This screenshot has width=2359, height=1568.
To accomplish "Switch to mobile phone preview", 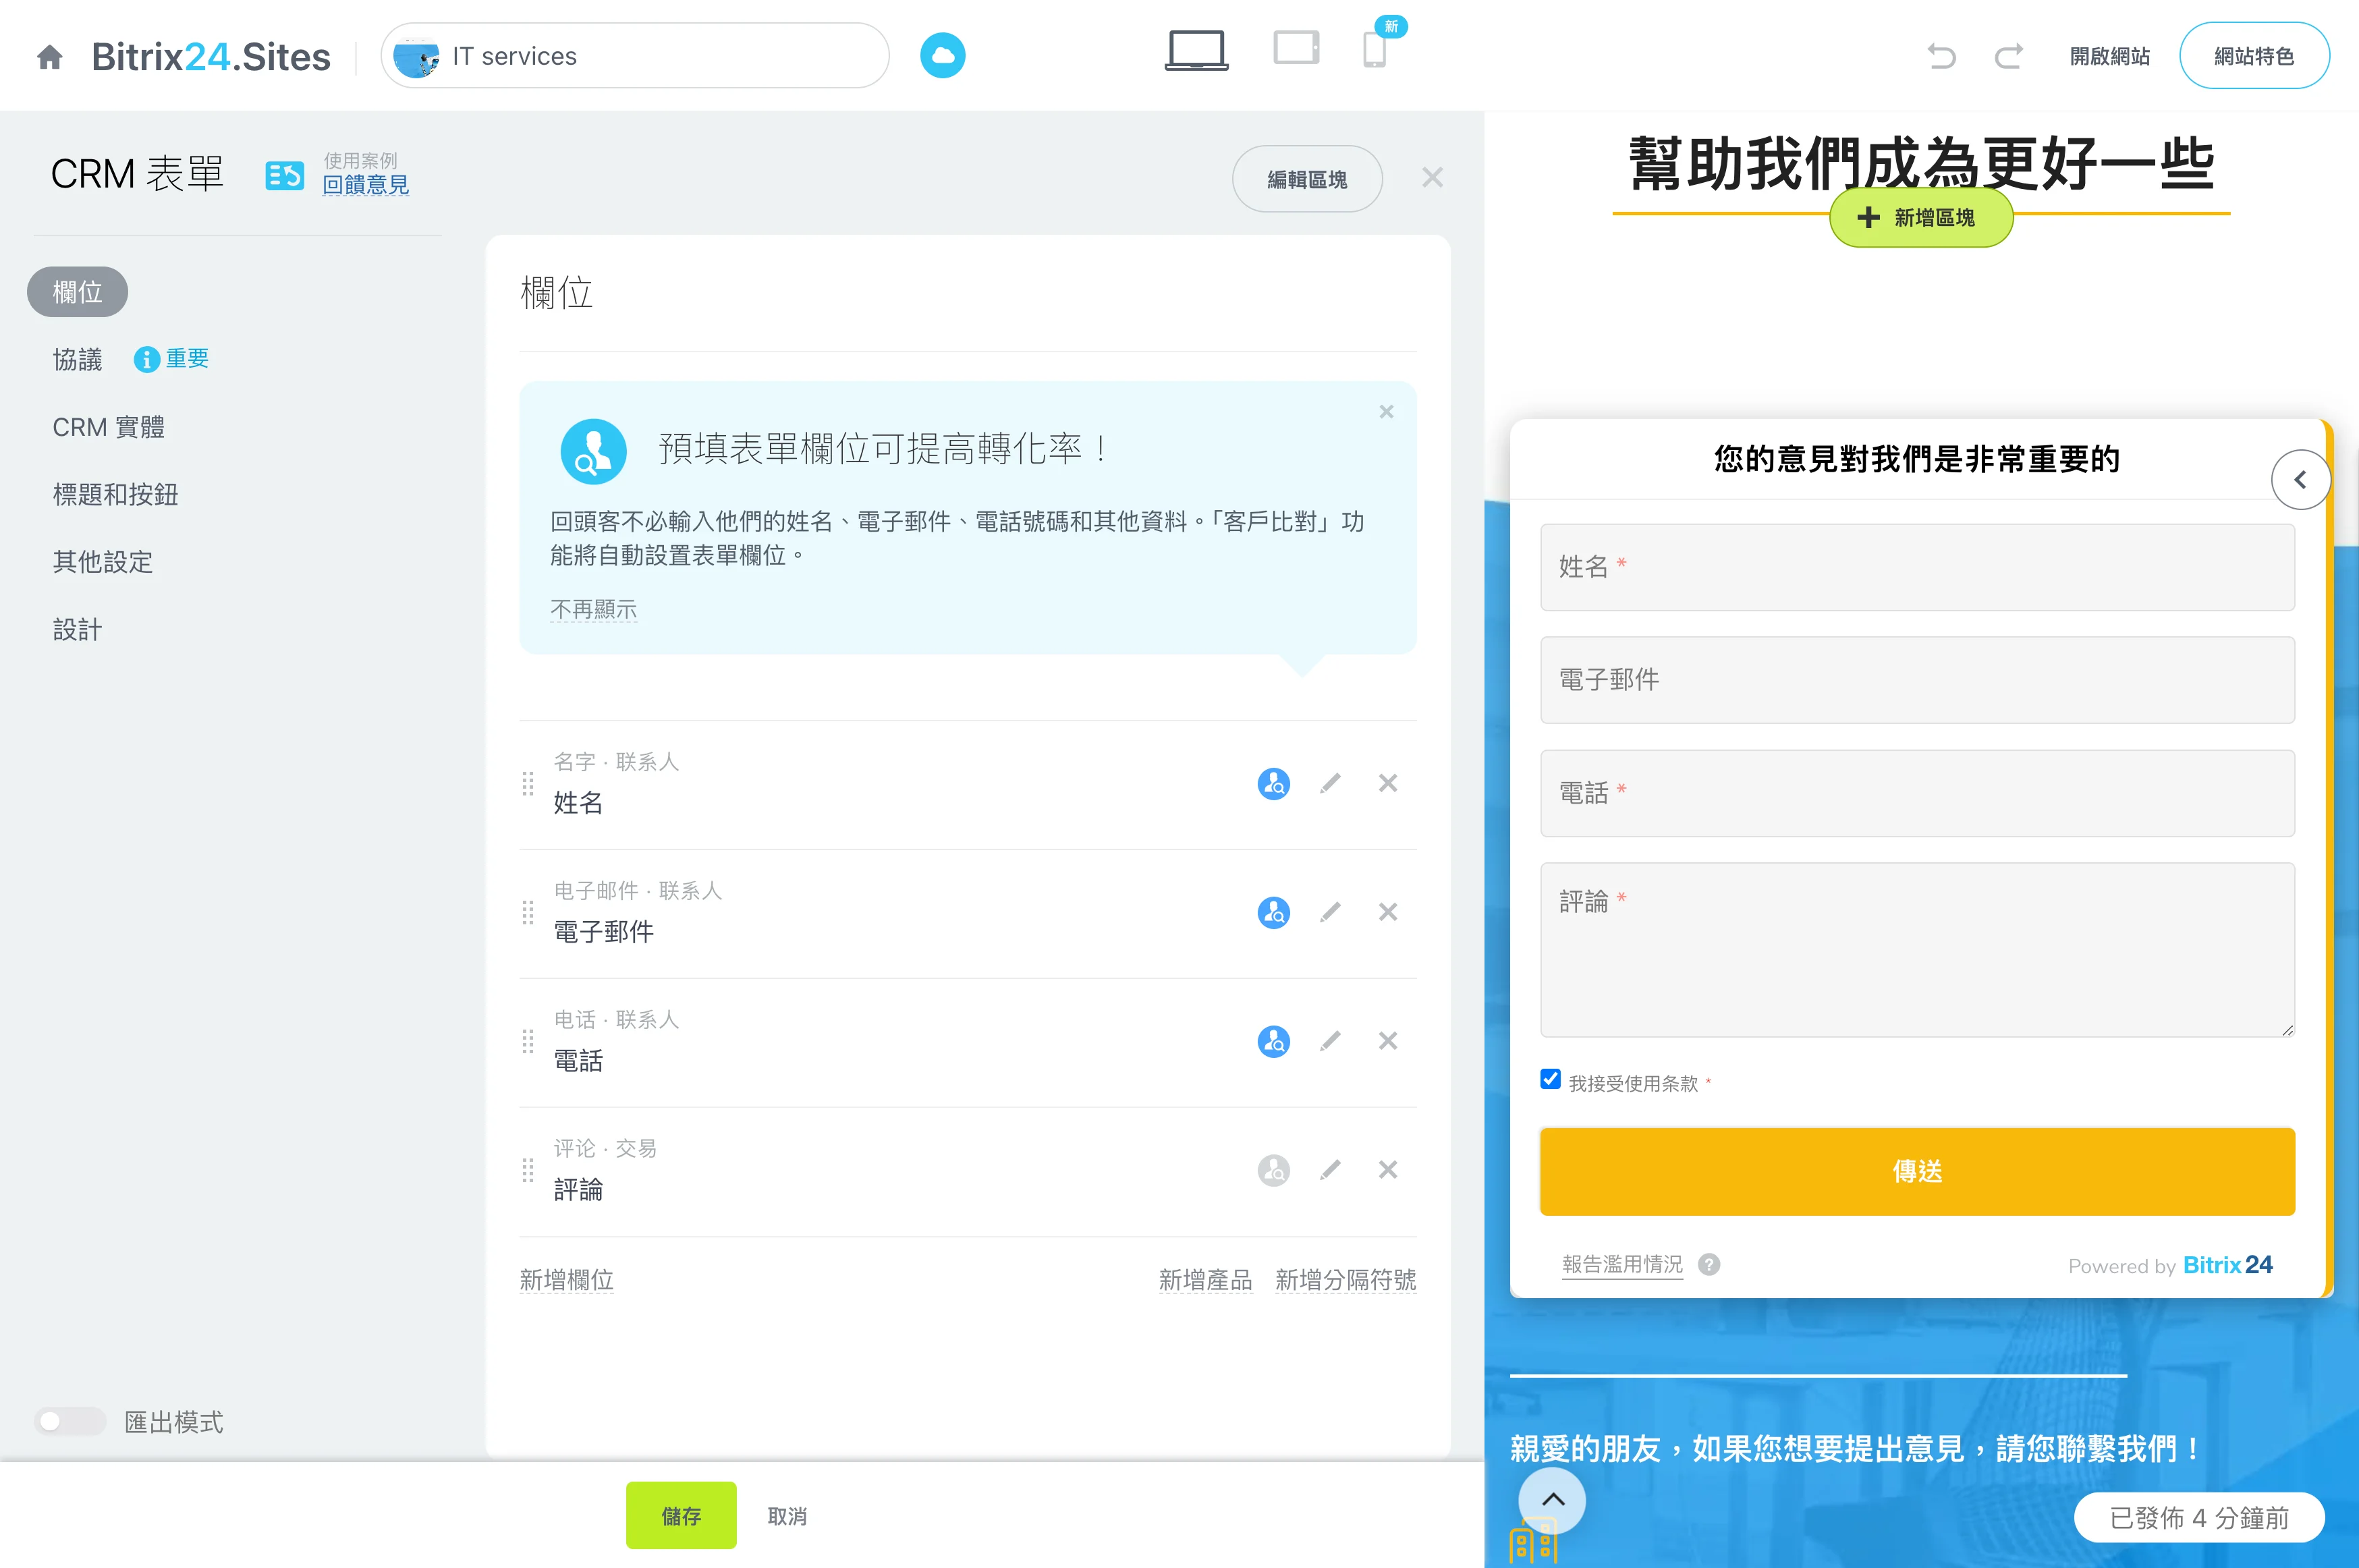I will tap(1375, 50).
